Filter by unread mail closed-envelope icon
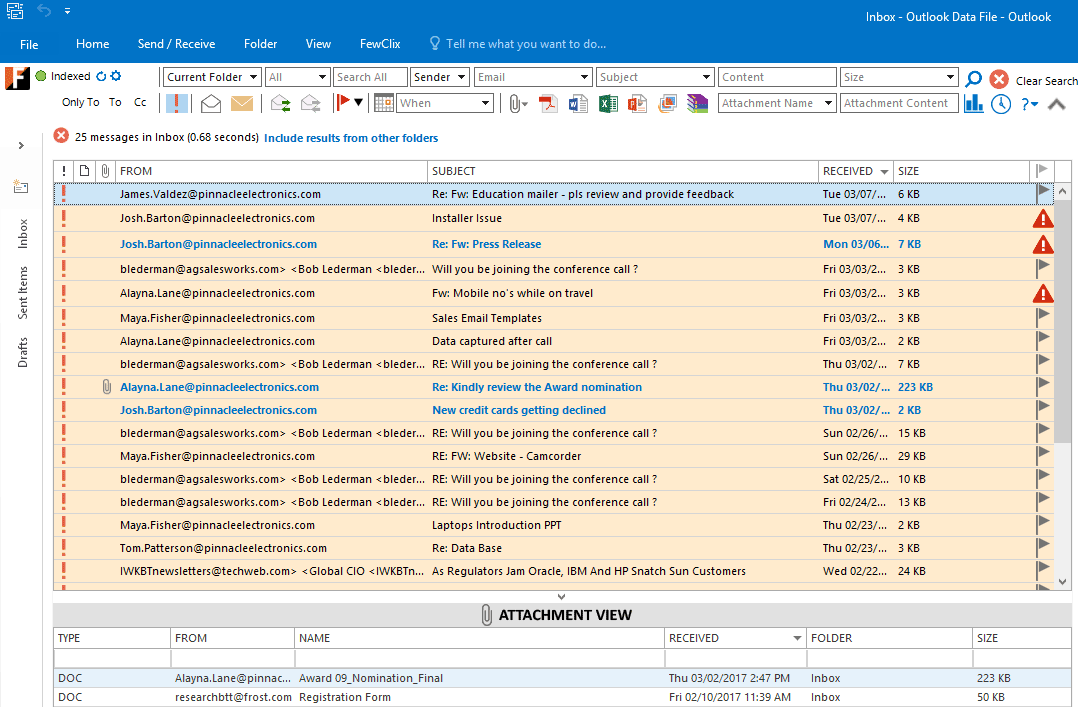Image resolution: width=1079 pixels, height=708 pixels. coord(242,103)
